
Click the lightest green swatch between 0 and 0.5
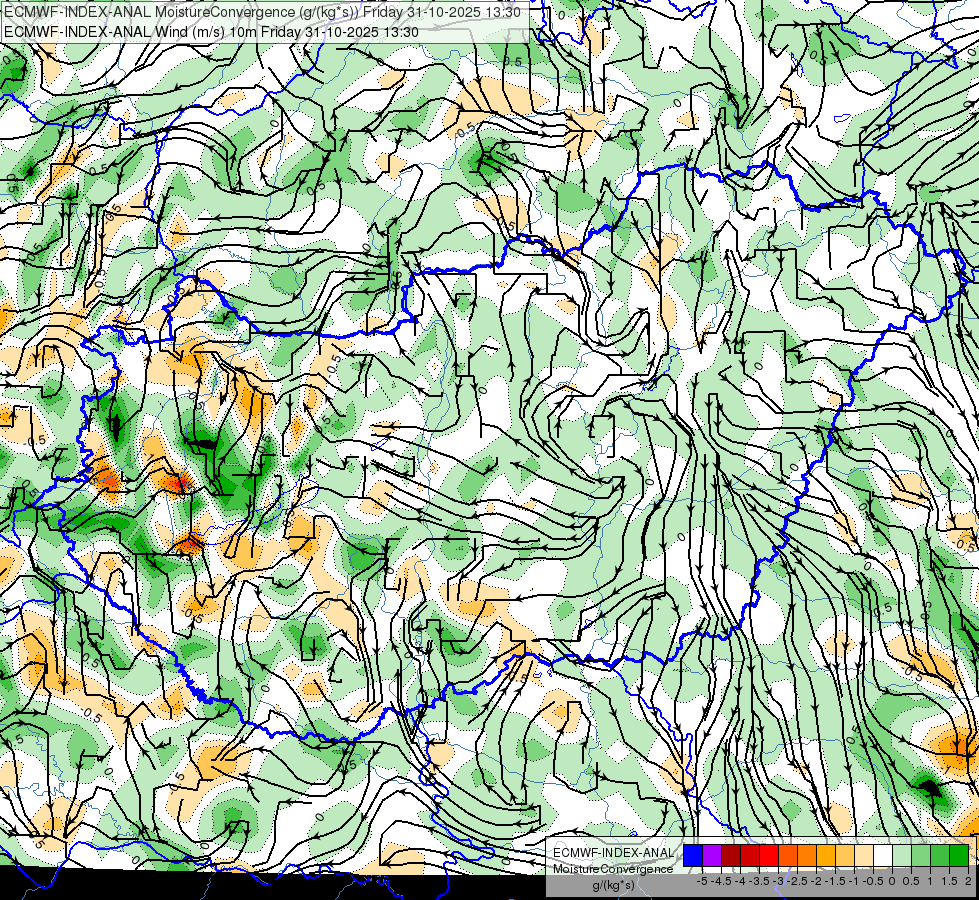902,856
